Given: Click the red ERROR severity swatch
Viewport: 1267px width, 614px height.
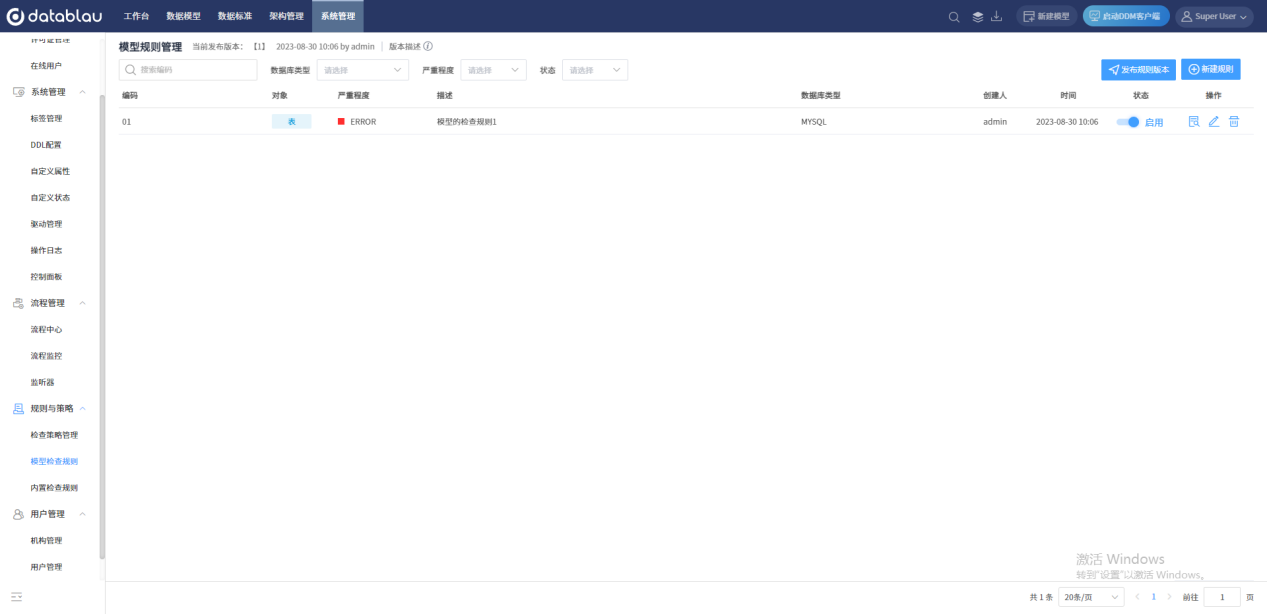Looking at the screenshot, I should (x=341, y=121).
